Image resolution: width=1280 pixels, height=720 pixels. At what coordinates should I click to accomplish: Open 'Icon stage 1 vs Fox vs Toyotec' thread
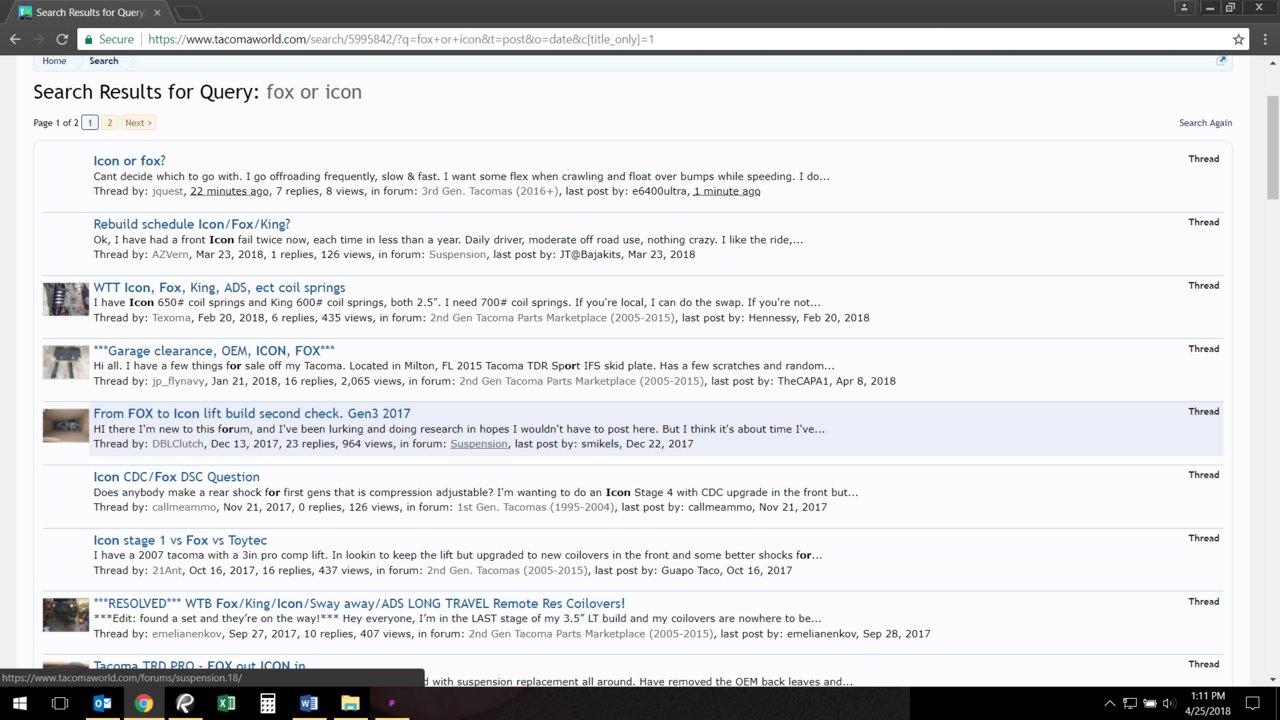(180, 540)
